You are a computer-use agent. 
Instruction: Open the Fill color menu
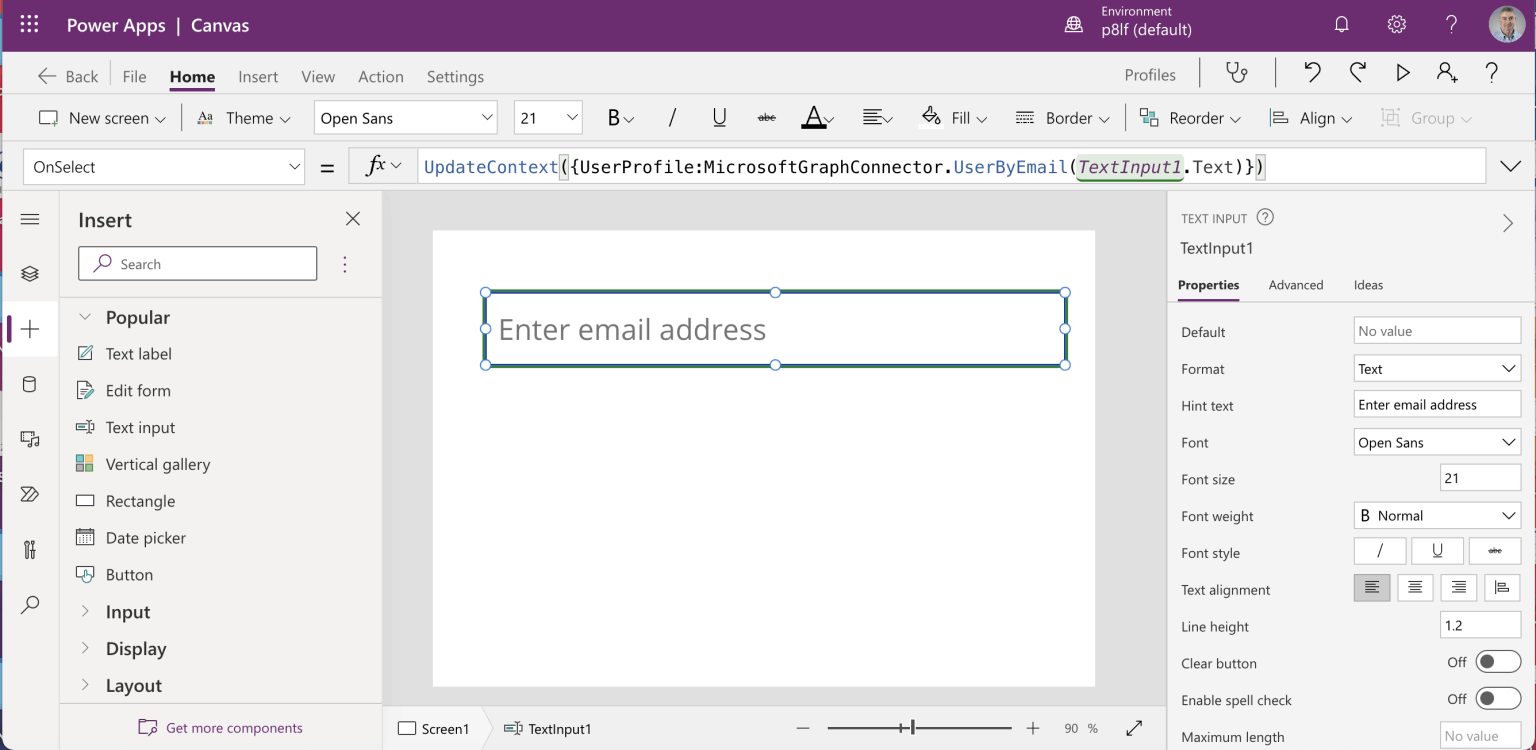coord(954,118)
